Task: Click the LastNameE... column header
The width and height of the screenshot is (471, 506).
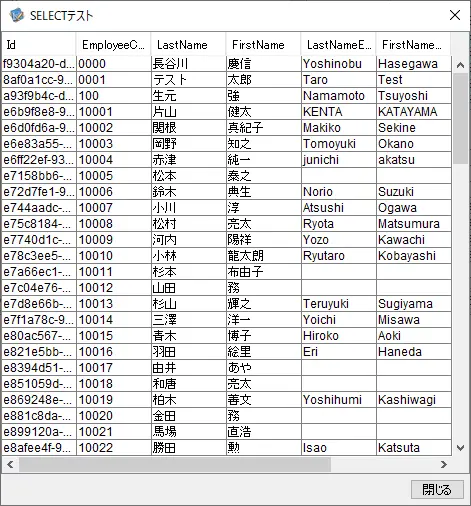Action: 338,44
